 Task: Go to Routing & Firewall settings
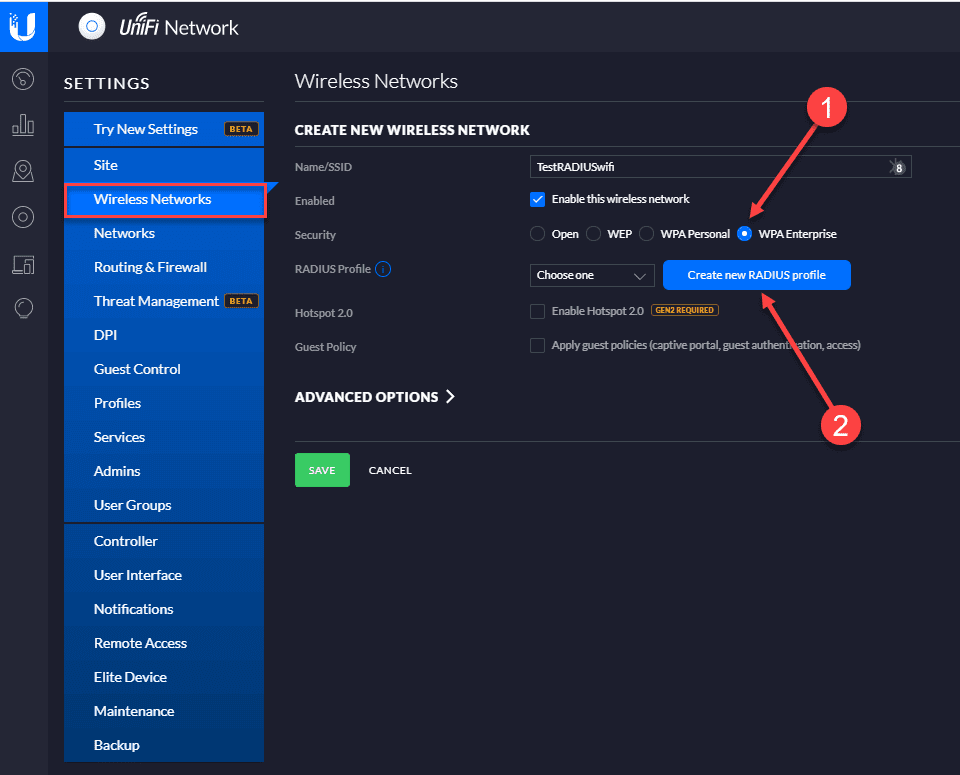[x=150, y=267]
